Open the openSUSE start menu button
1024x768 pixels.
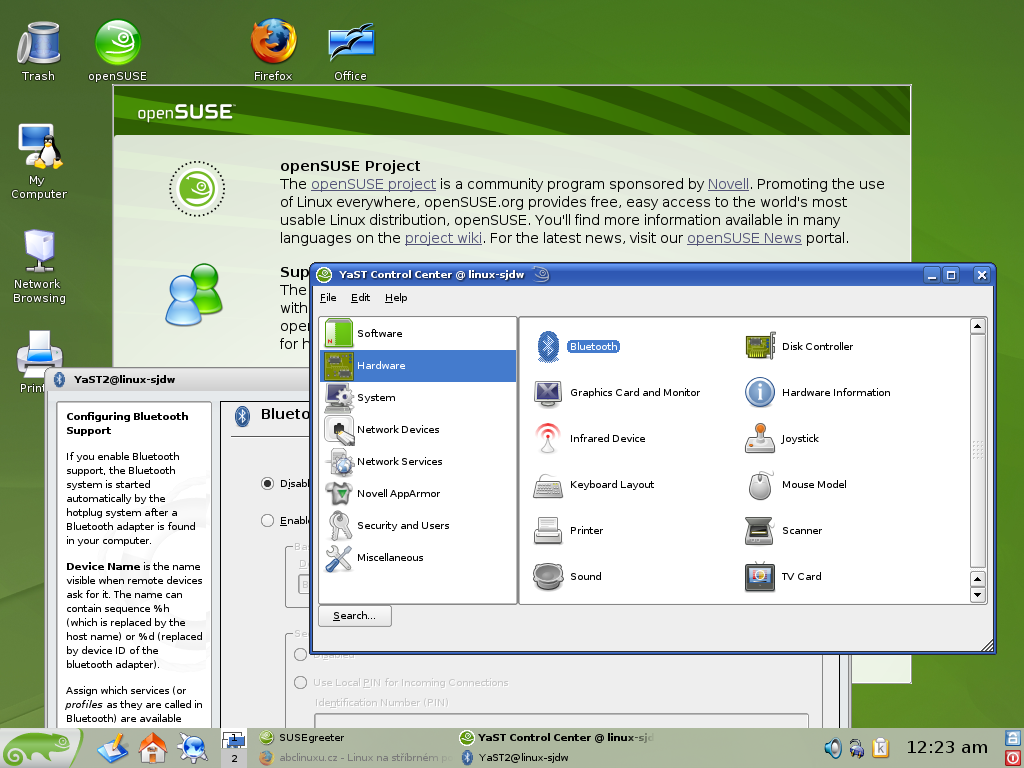[x=40, y=748]
